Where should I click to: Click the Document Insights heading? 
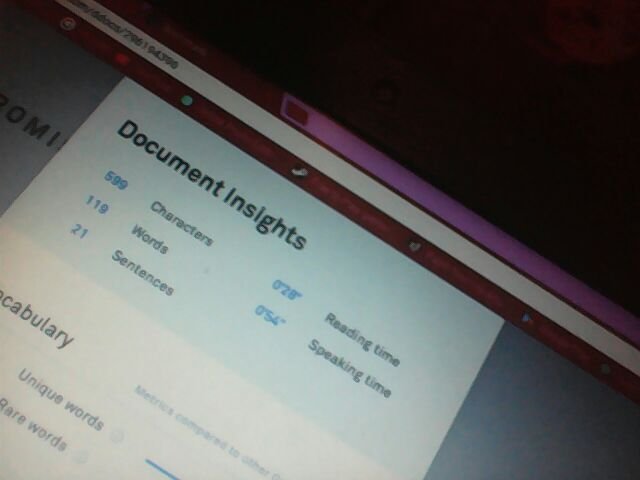pos(211,184)
